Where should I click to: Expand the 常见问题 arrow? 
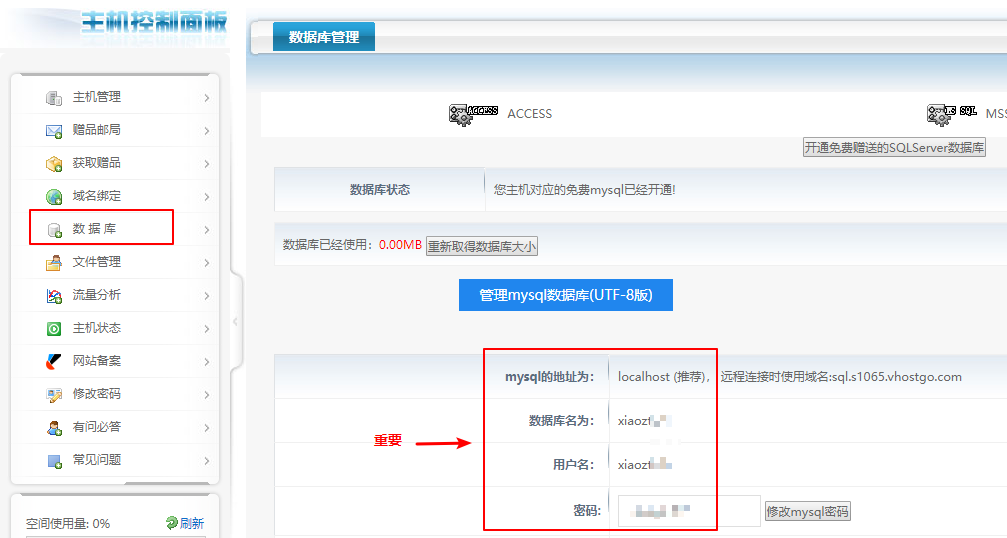click(206, 461)
